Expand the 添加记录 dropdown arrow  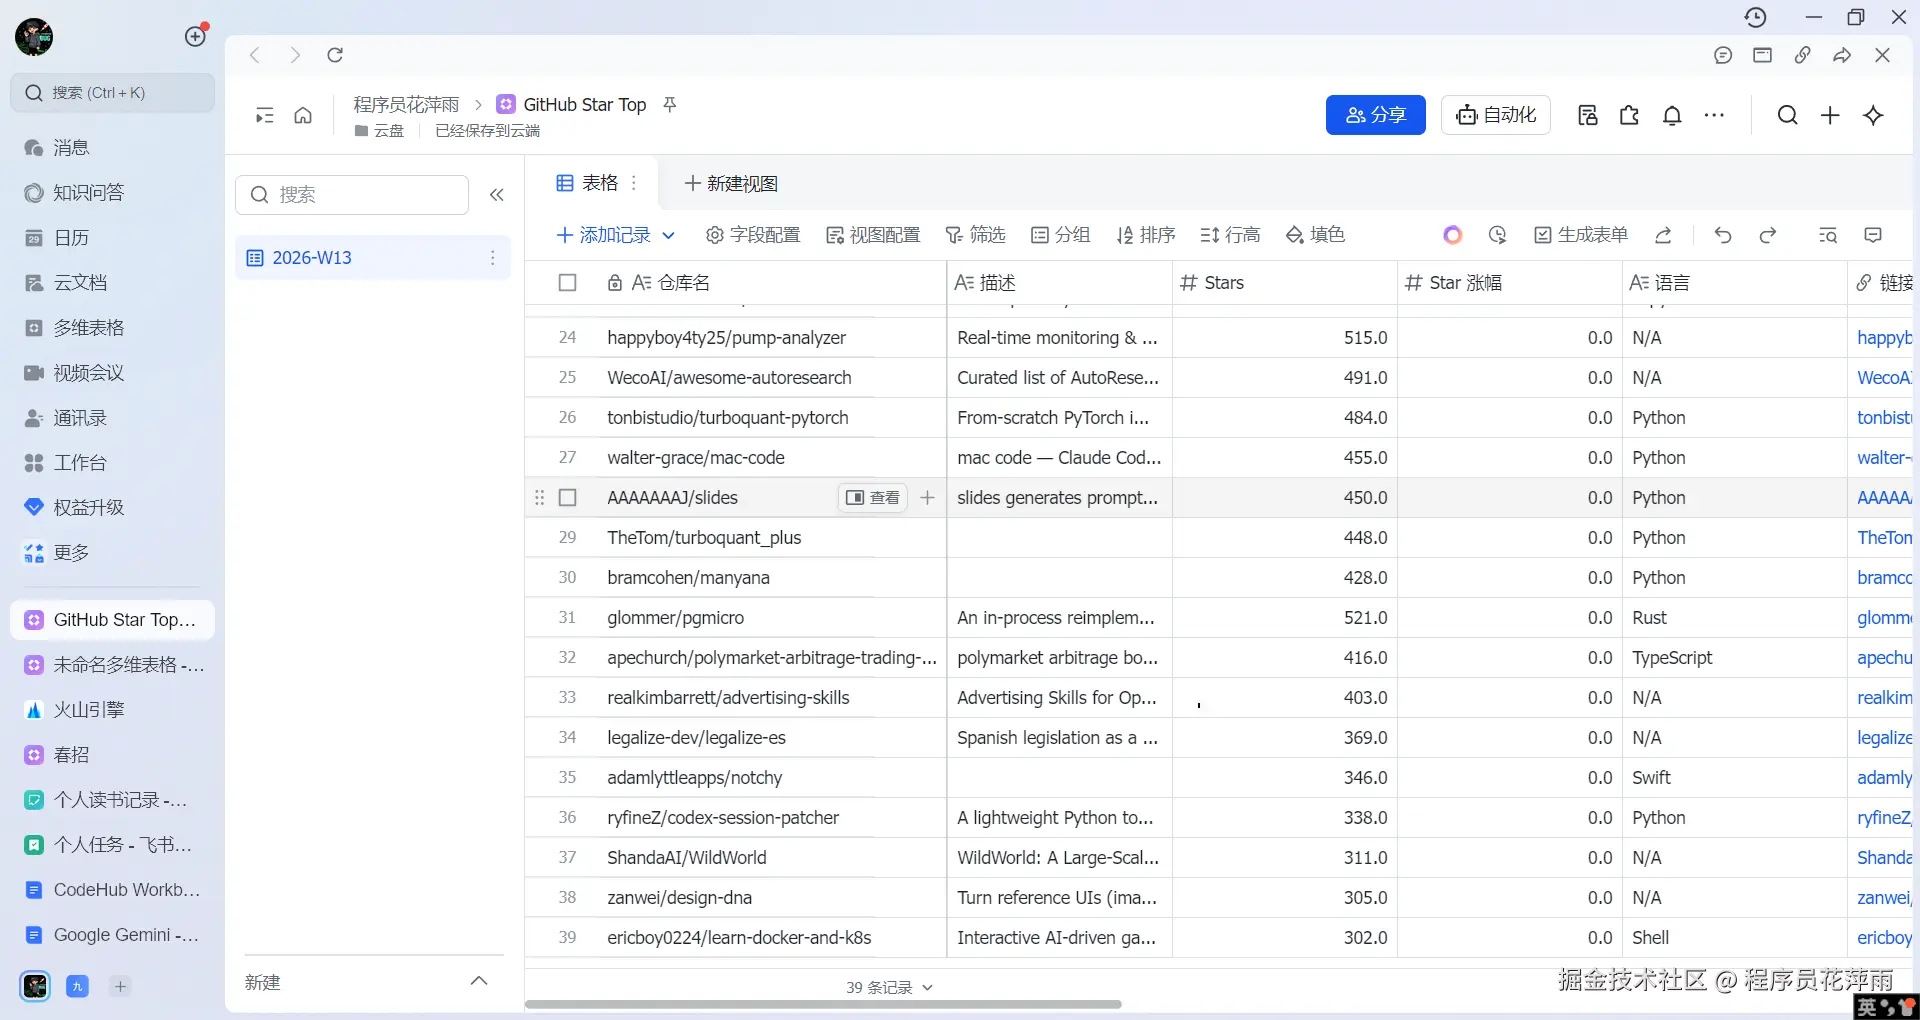pos(668,236)
